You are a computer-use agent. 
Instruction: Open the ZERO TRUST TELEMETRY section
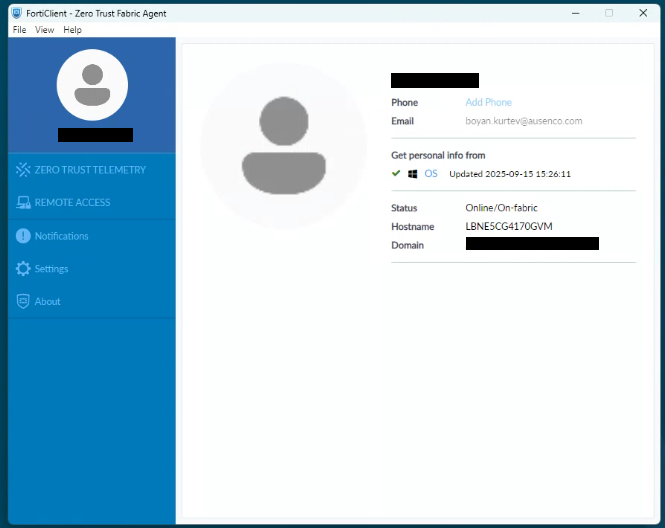pyautogui.click(x=92, y=170)
